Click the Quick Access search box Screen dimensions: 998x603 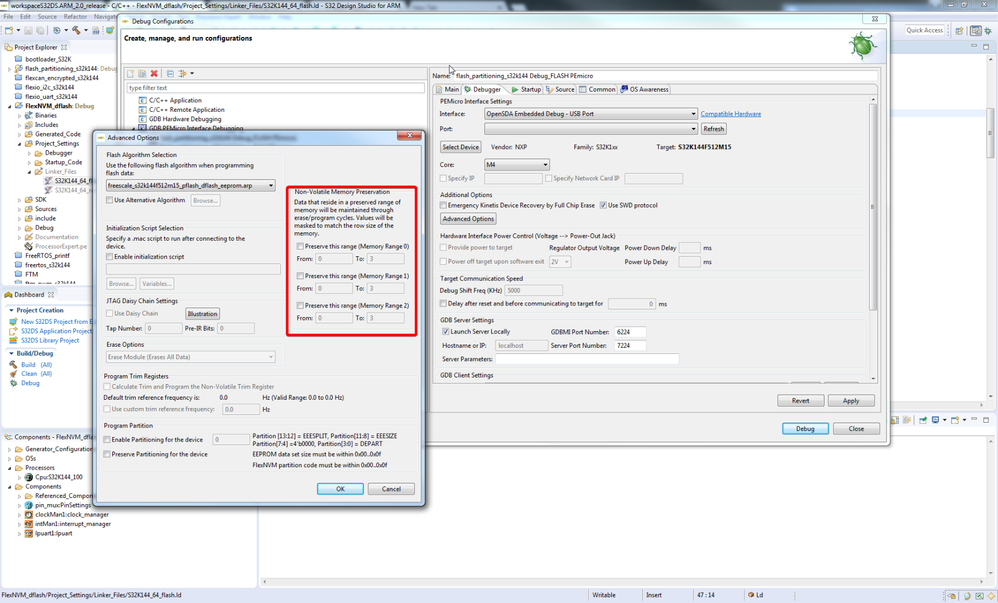(x=925, y=30)
